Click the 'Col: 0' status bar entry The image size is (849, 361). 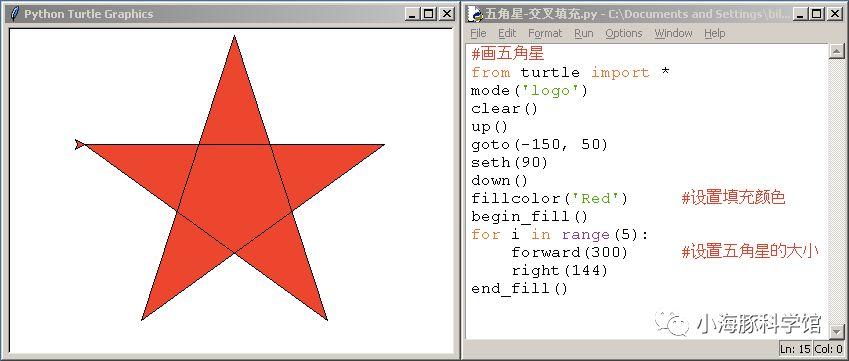coord(827,349)
